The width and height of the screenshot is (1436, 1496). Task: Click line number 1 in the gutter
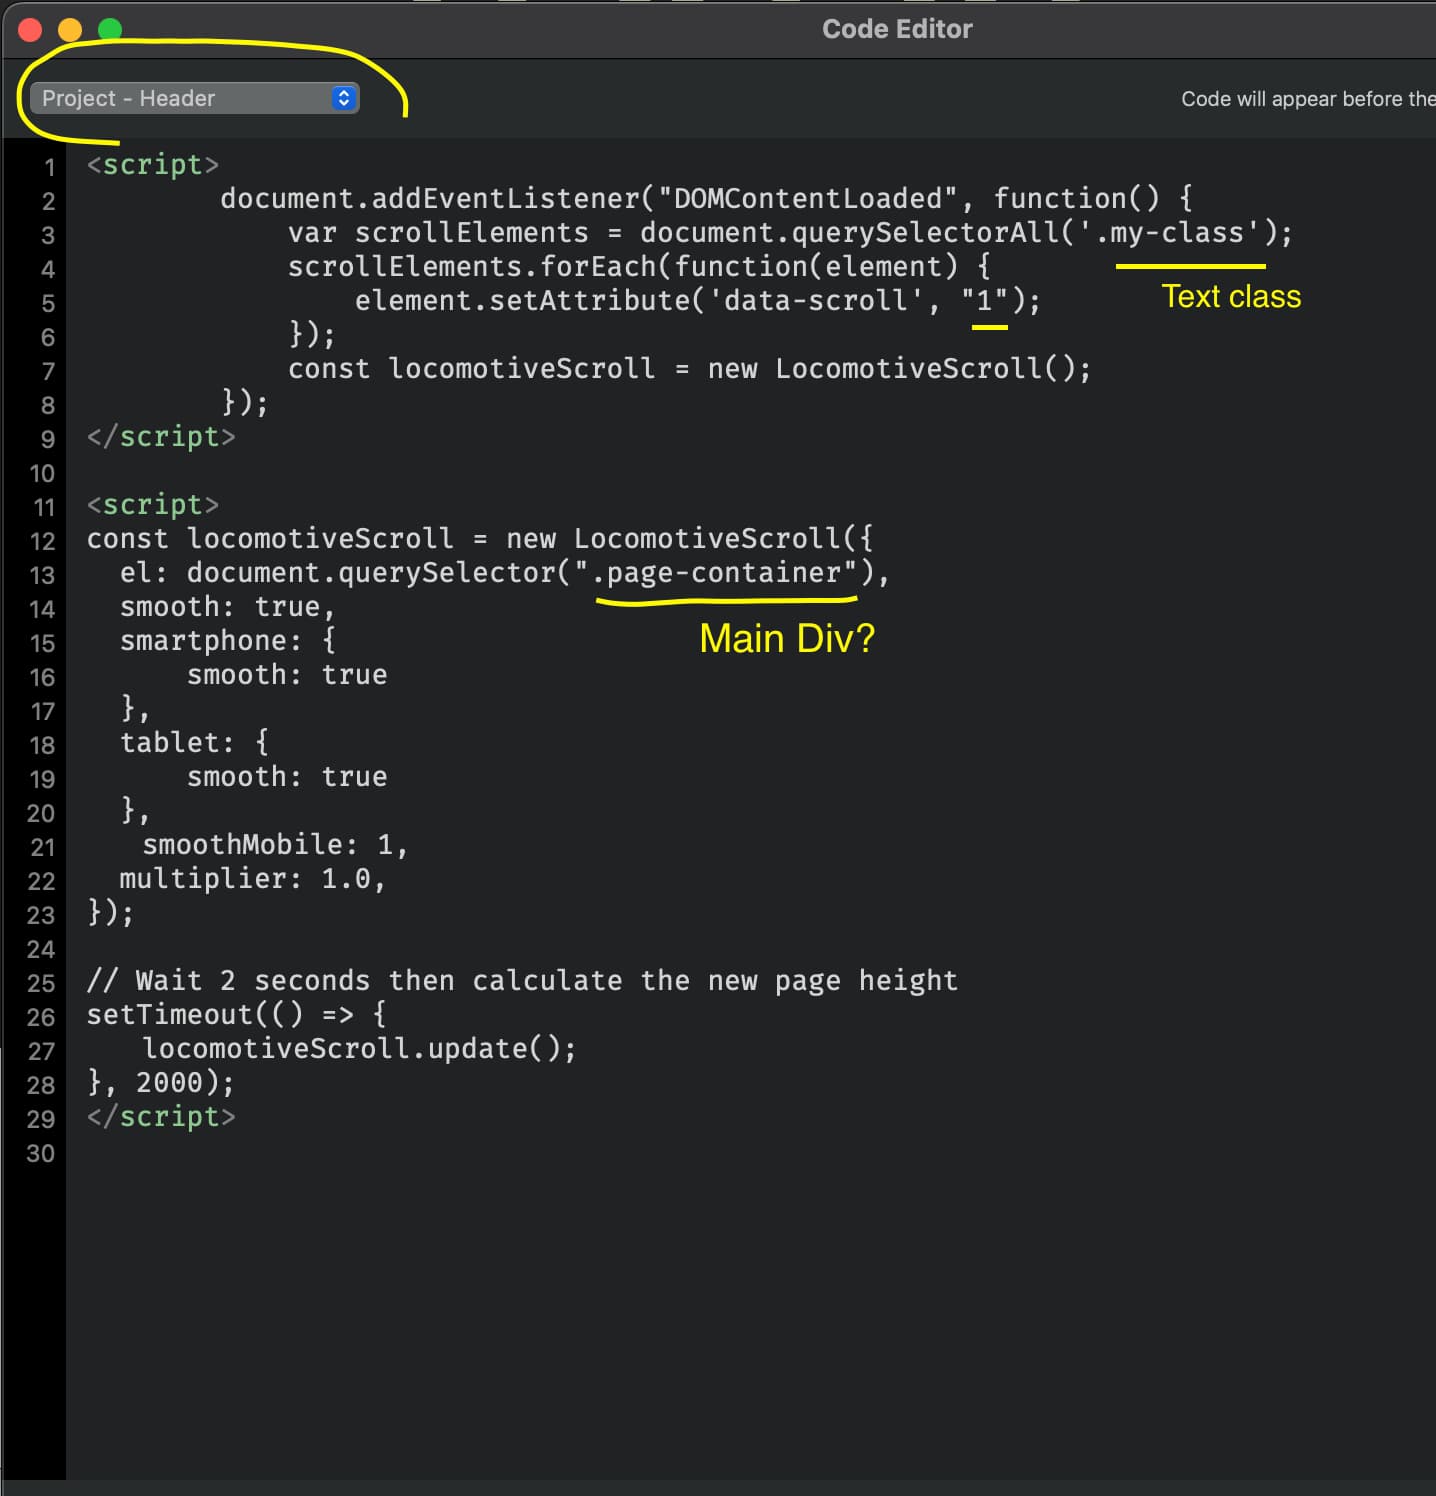click(48, 167)
